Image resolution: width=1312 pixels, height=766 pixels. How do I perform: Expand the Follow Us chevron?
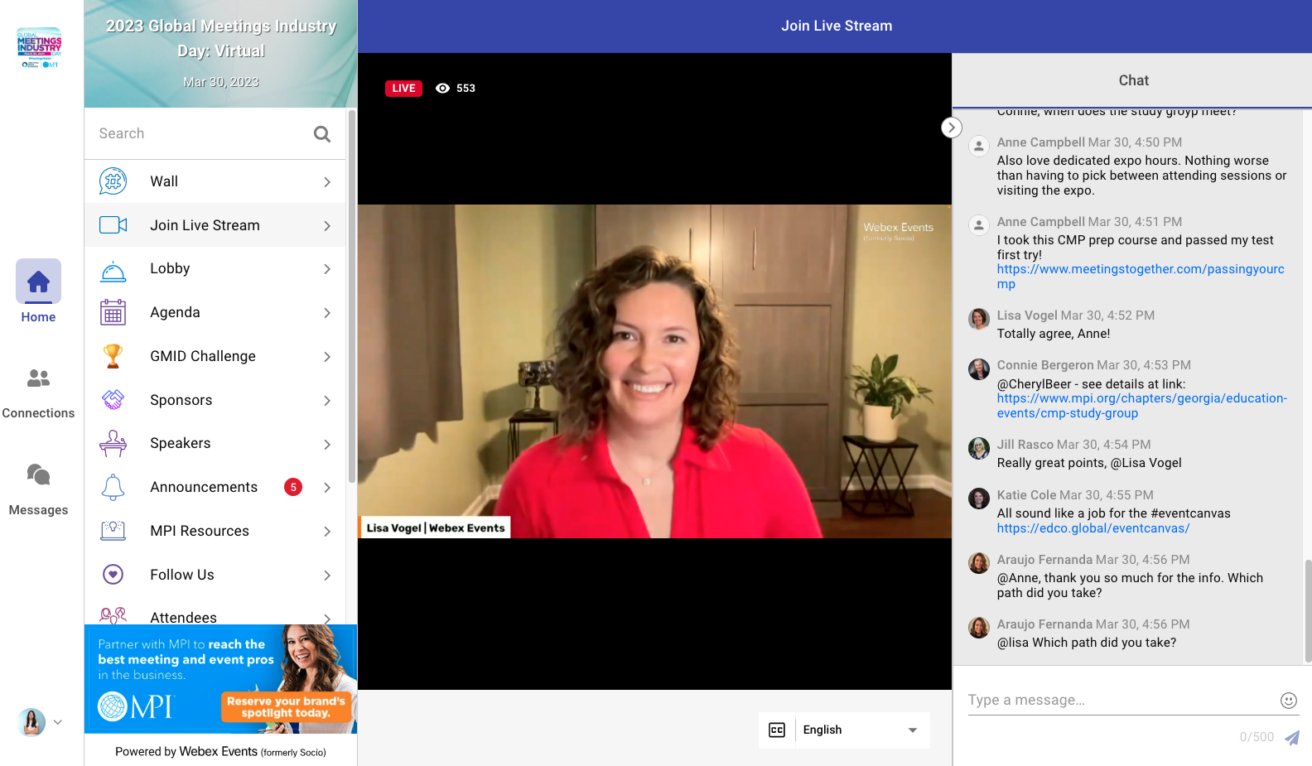click(327, 575)
